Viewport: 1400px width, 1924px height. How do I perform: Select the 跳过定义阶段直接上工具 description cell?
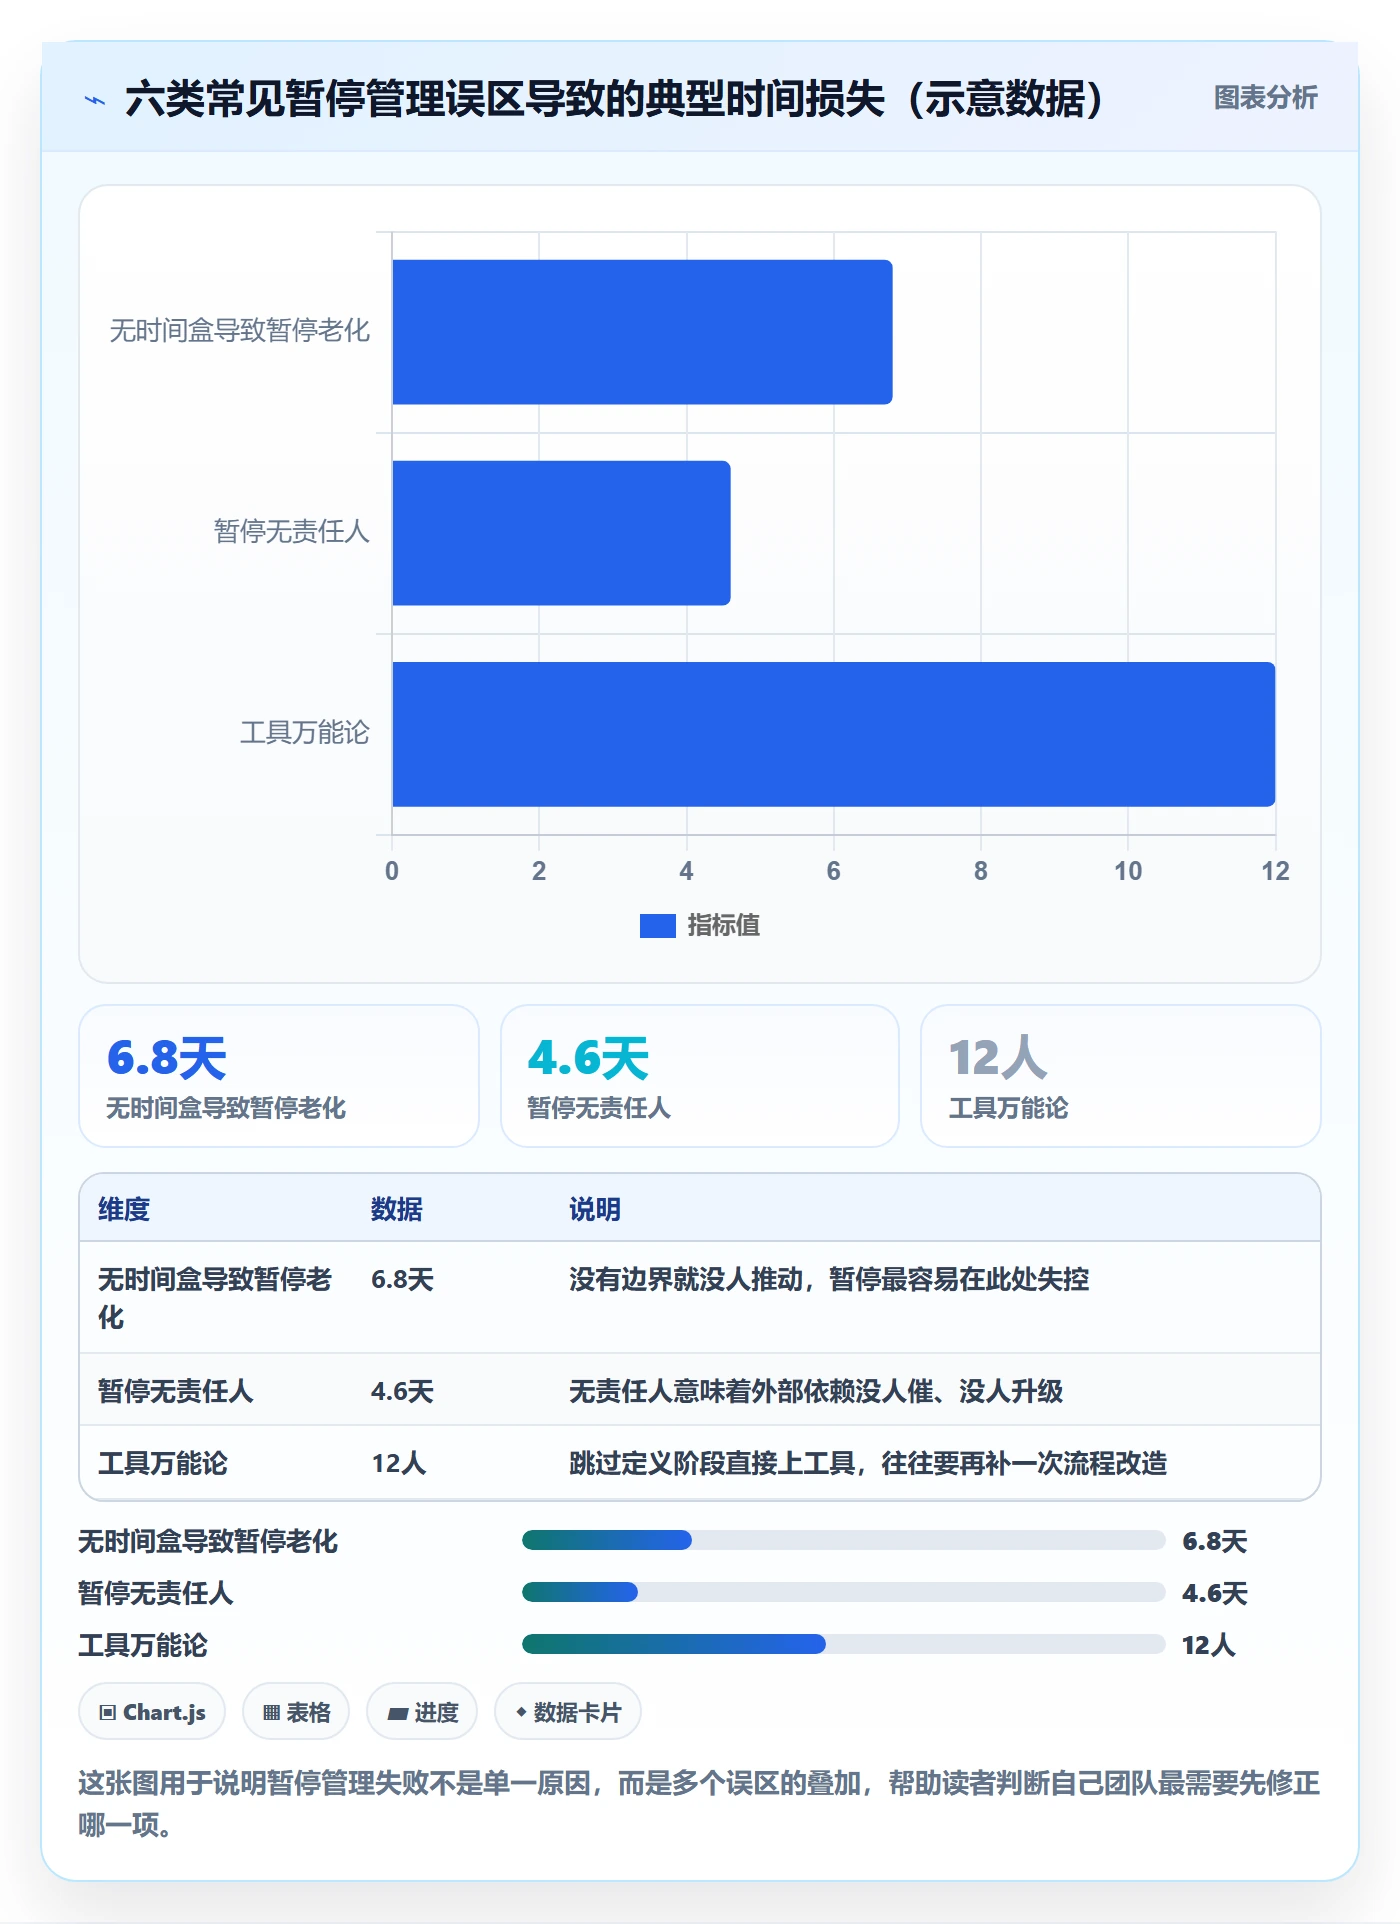click(868, 1463)
